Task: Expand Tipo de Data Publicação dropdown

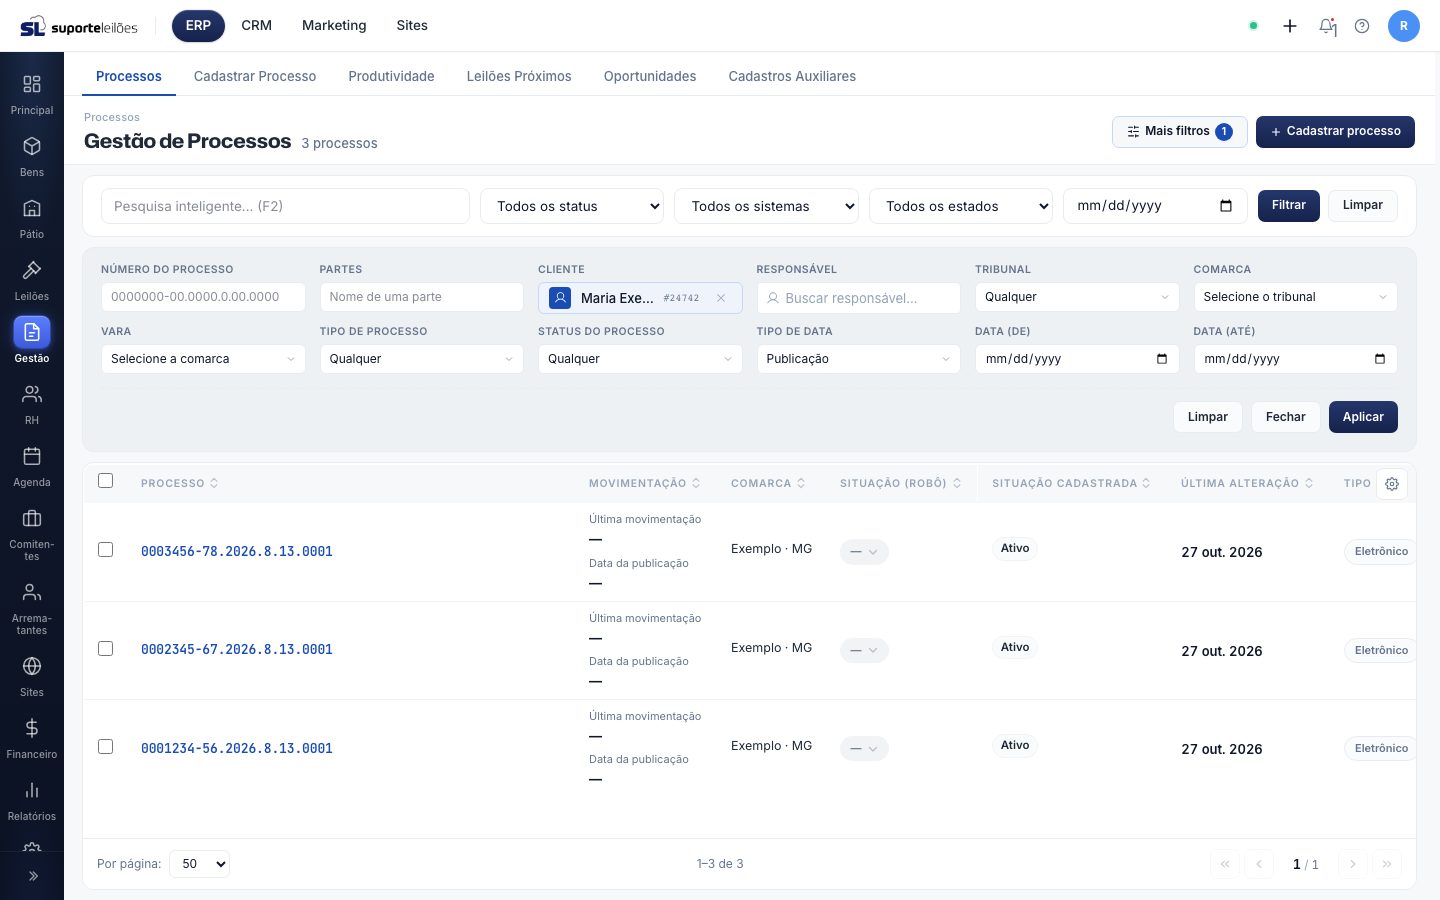Action: [859, 359]
